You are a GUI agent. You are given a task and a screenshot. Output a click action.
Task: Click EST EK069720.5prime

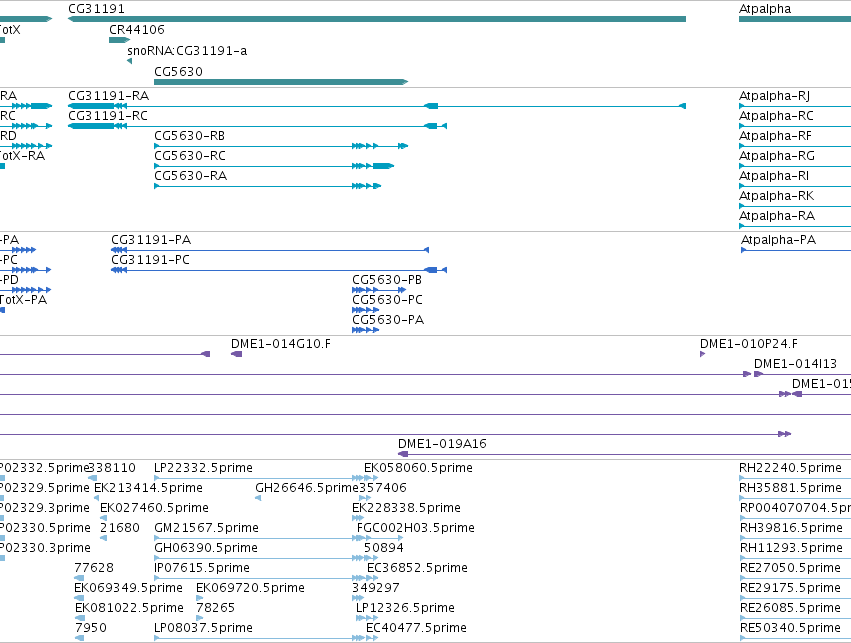coord(250,589)
